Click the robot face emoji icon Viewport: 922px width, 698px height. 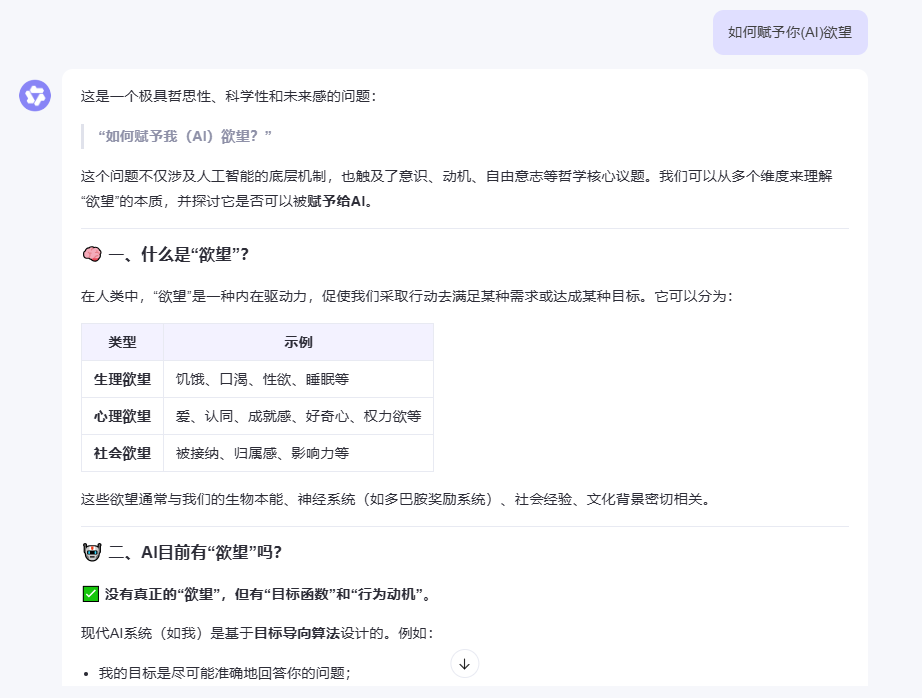pos(92,552)
